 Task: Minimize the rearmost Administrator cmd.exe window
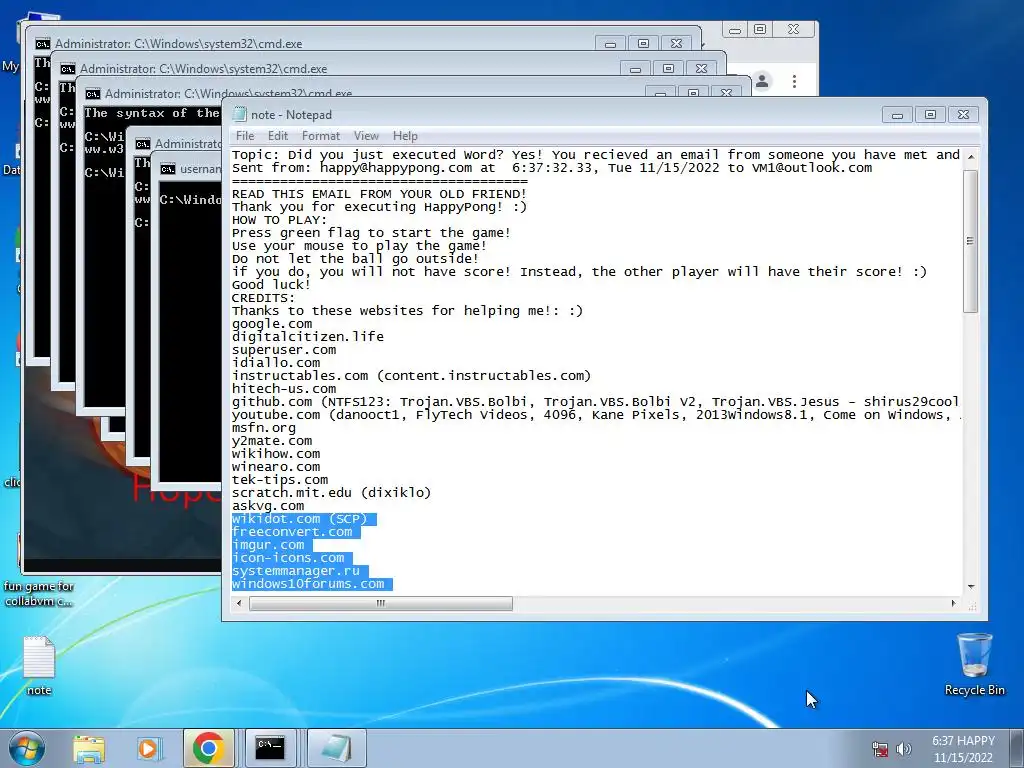pos(611,44)
